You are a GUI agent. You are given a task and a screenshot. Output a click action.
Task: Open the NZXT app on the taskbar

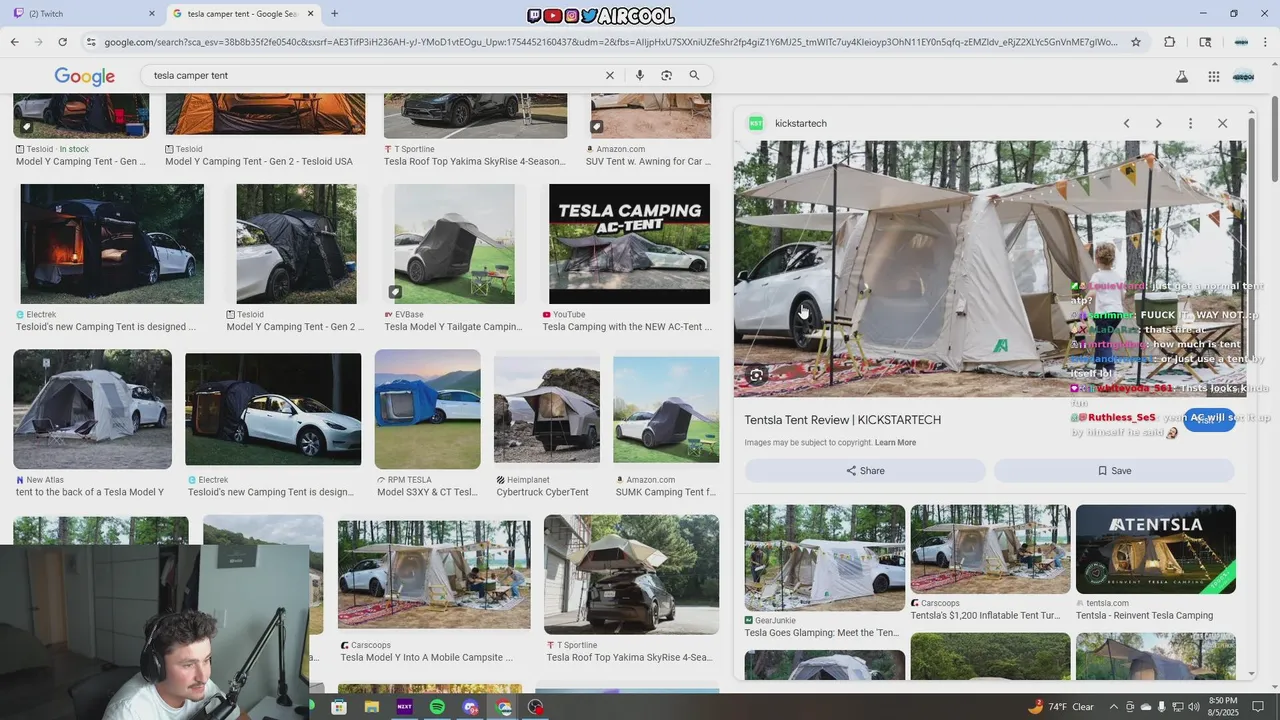point(404,707)
